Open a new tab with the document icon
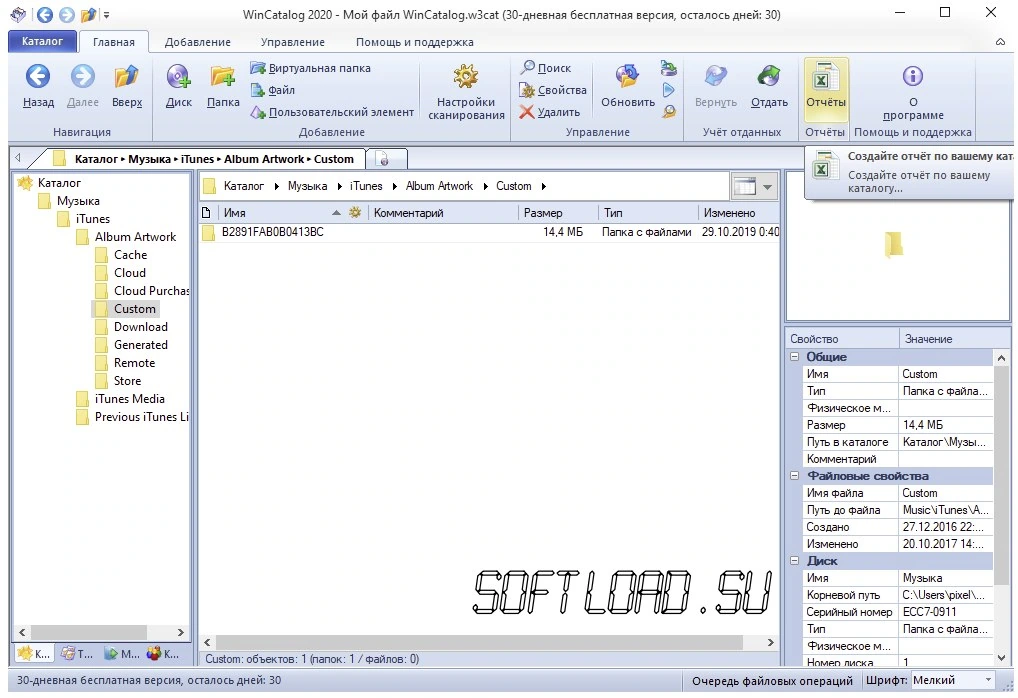The height and width of the screenshot is (698, 1018). 383,159
